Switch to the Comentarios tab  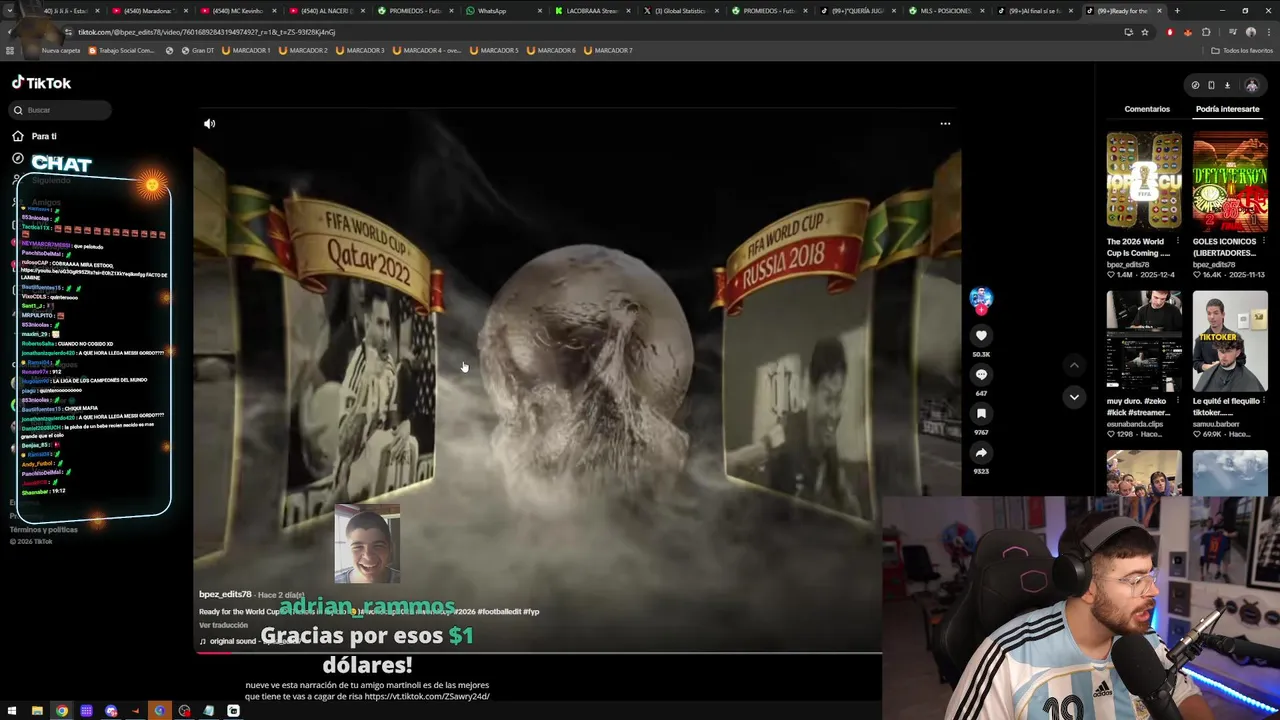click(x=1147, y=109)
